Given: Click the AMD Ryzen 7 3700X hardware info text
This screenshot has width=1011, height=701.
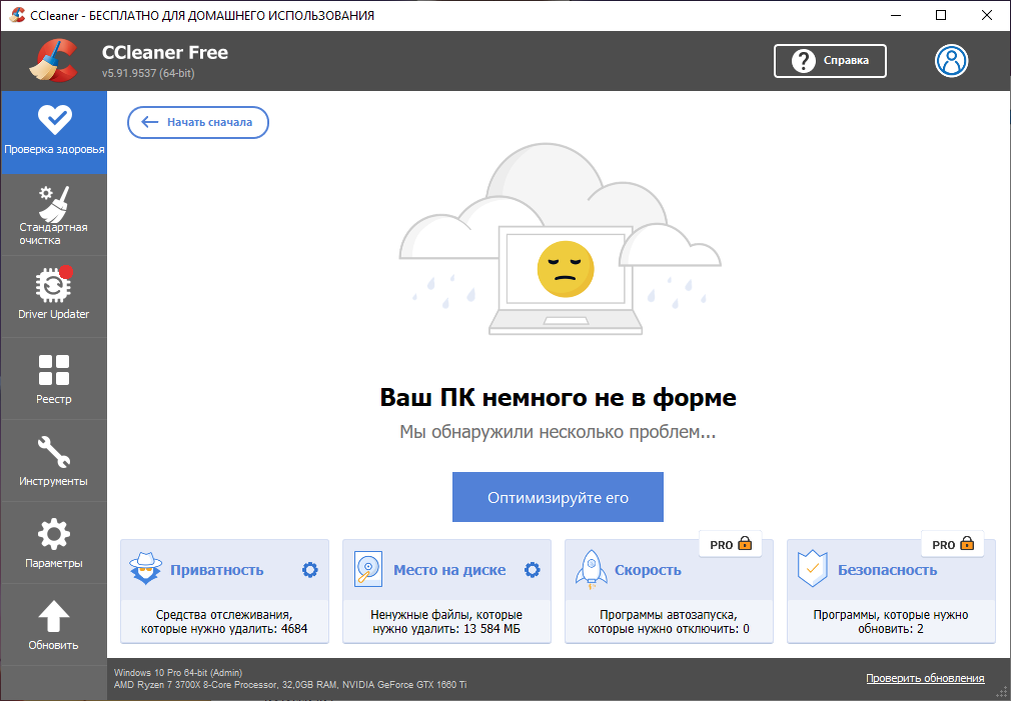Looking at the screenshot, I should [x=290, y=685].
